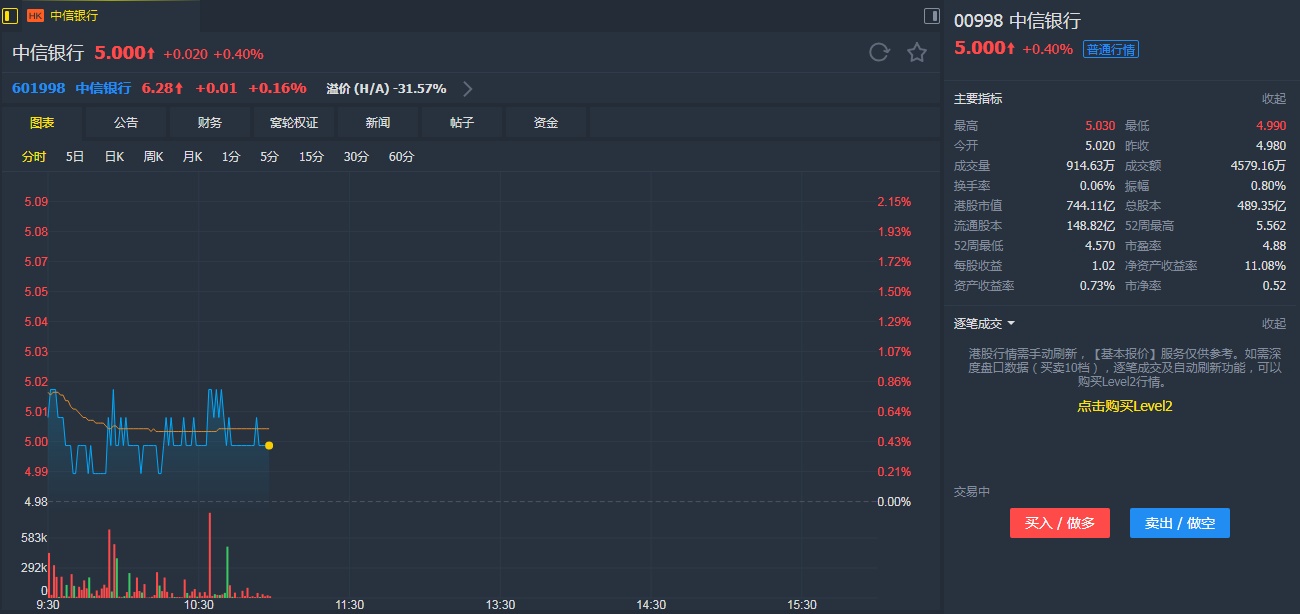This screenshot has width=1300, height=614.
Task: Toggle the left sidebar panel icon
Action: tap(11, 15)
